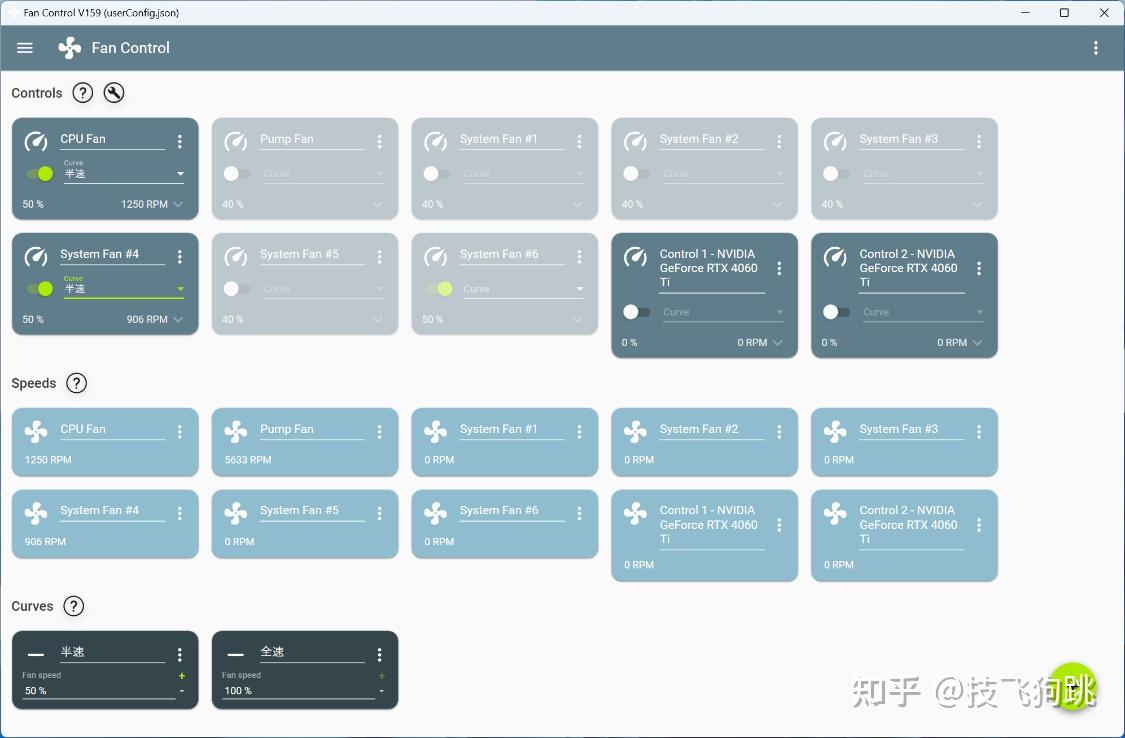Open the hamburger navigation menu
This screenshot has width=1125, height=738.
(25, 48)
